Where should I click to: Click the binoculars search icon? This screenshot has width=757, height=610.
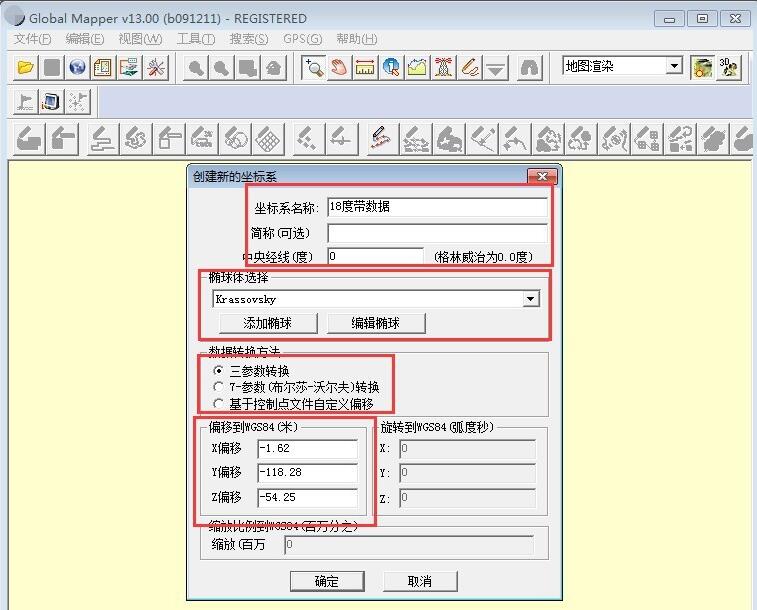point(530,67)
